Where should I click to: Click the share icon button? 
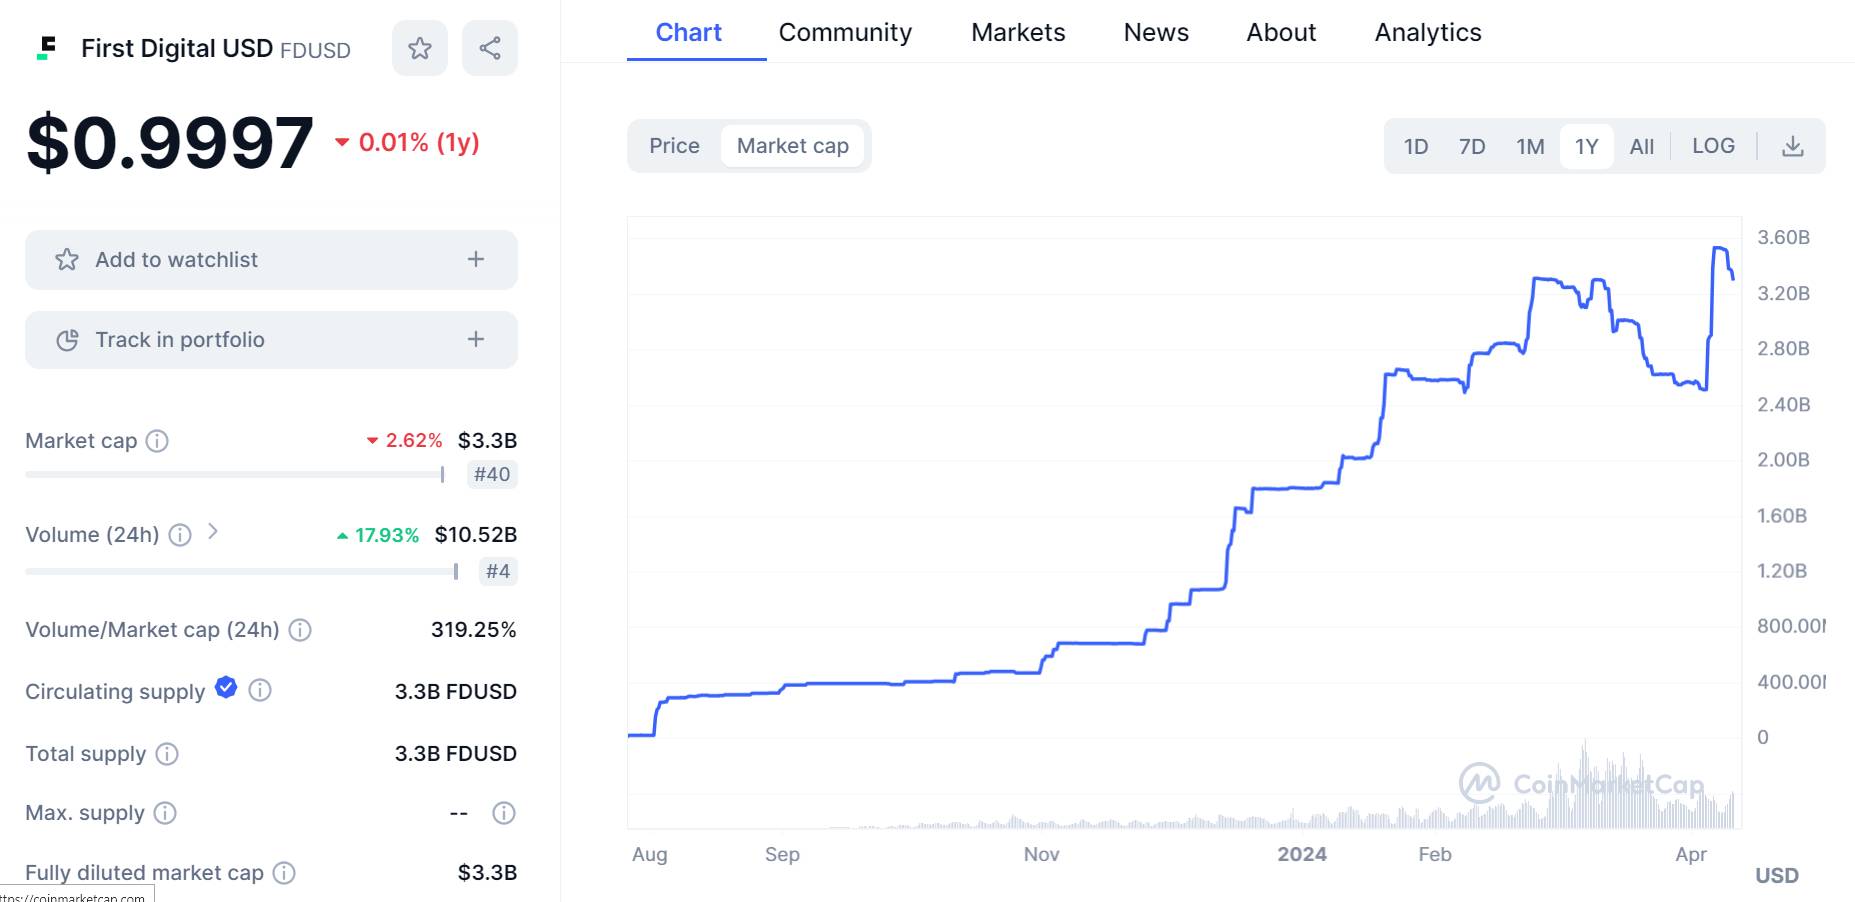490,48
